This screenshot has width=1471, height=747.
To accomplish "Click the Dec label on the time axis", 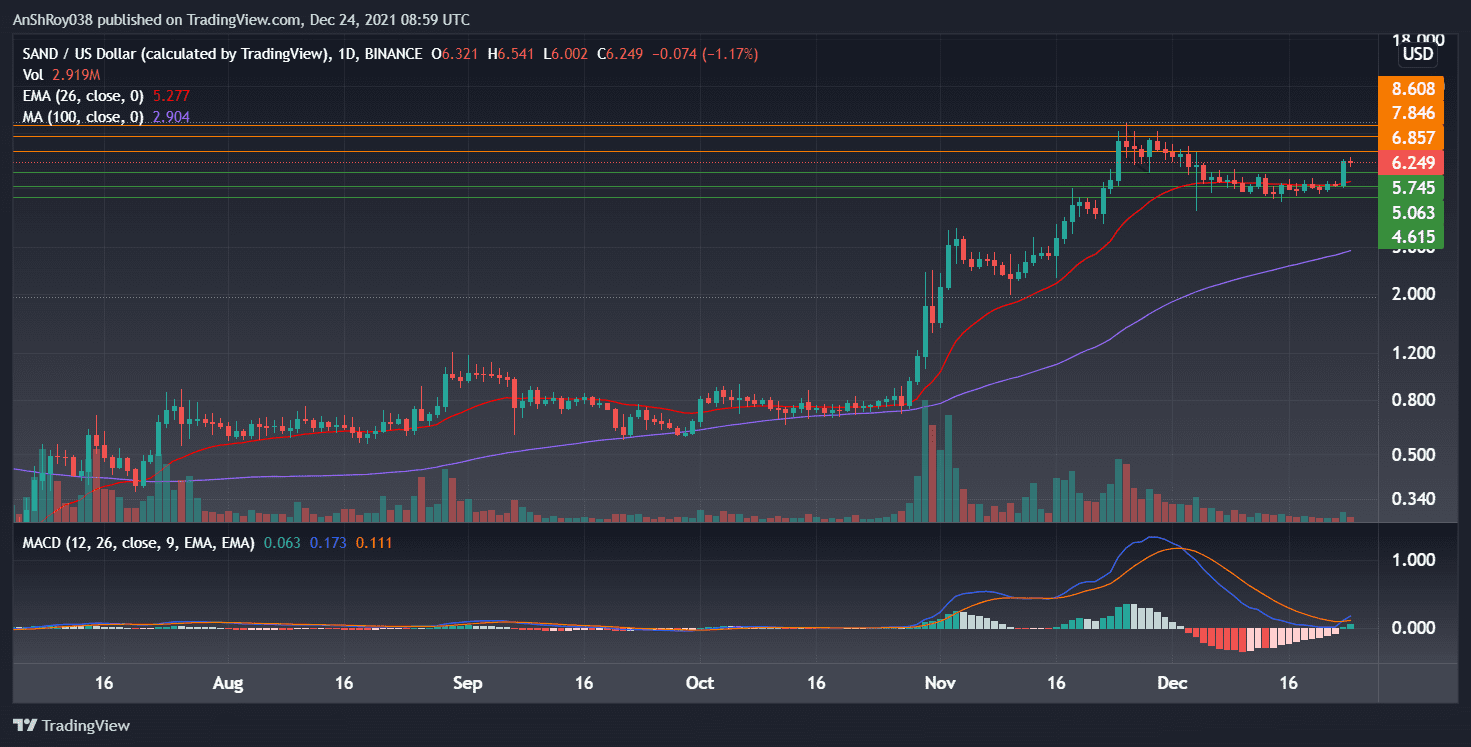I will click(x=1172, y=683).
